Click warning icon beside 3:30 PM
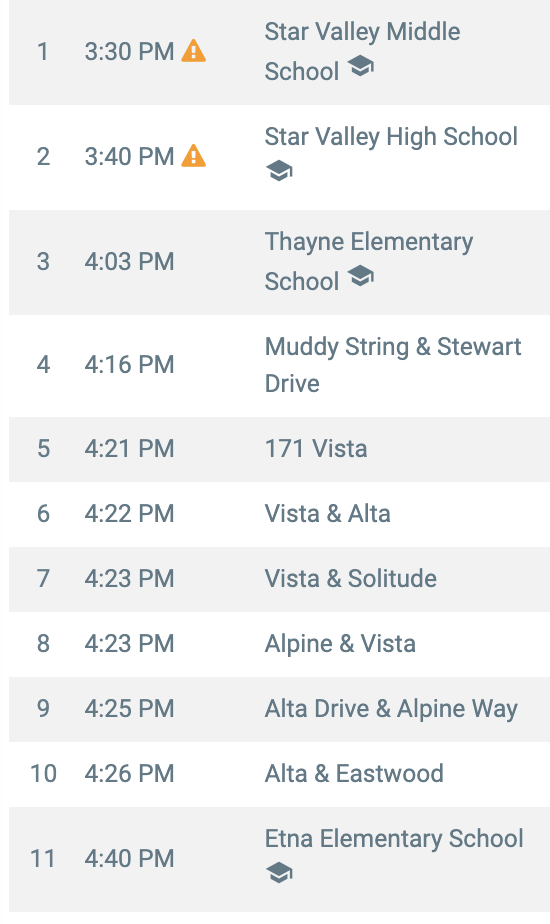 coord(193,51)
